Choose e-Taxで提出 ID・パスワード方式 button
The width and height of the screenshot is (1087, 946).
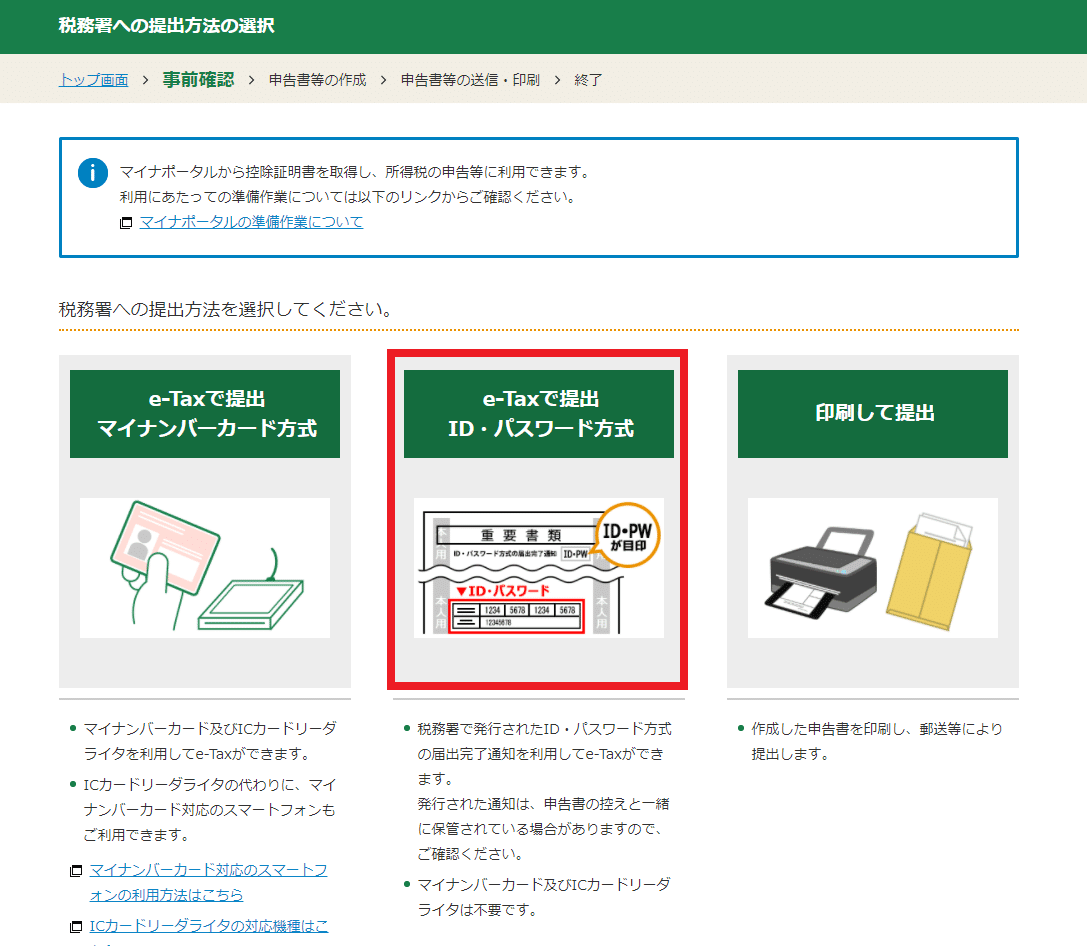tap(539, 414)
